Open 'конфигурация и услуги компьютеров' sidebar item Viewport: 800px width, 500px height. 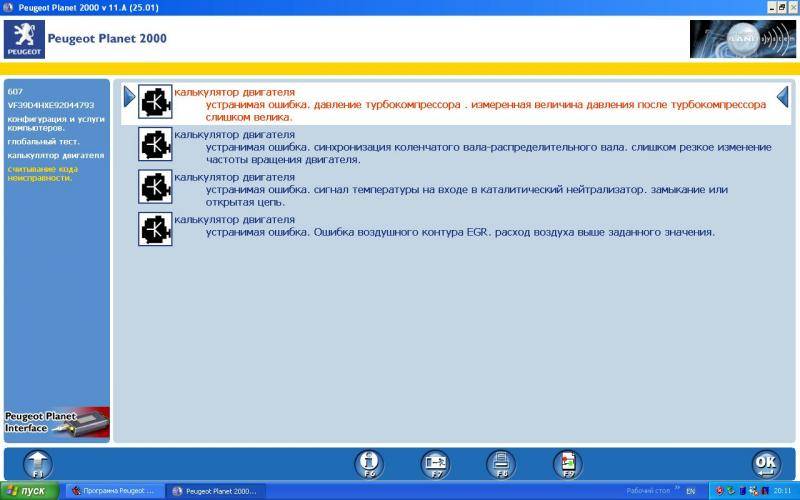(x=55, y=123)
